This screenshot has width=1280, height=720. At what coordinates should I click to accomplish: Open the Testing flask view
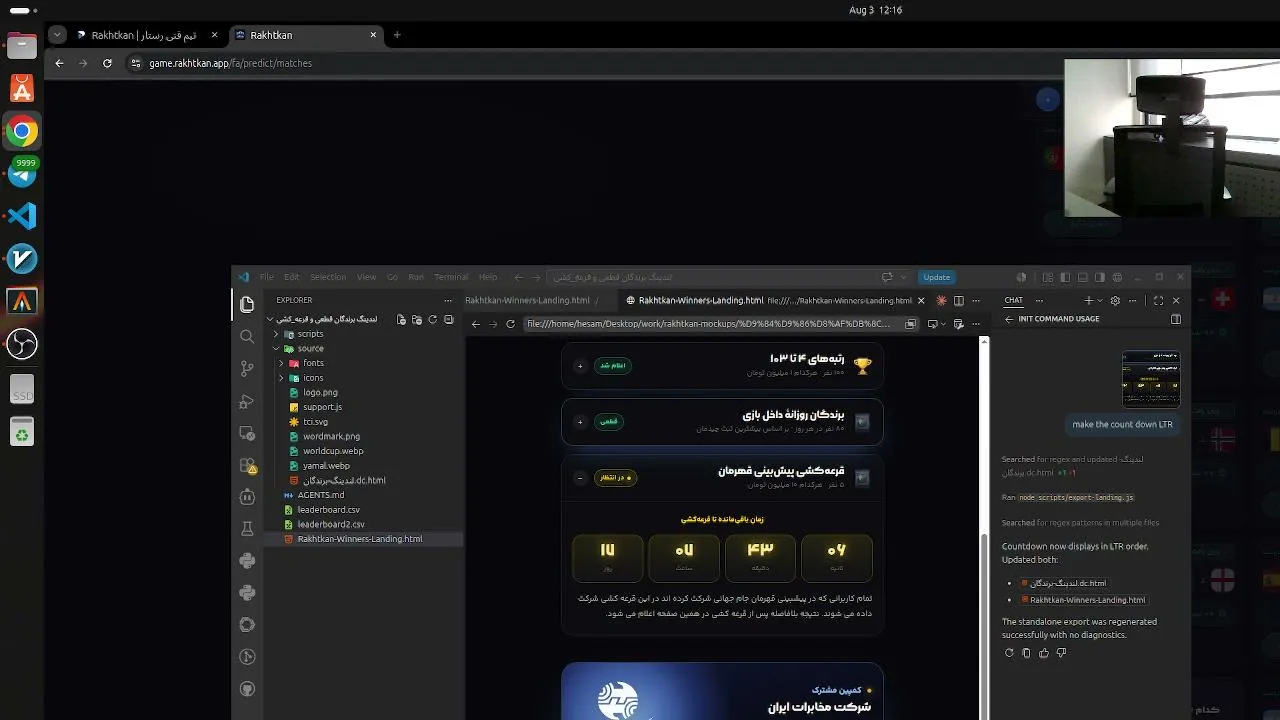(247, 529)
